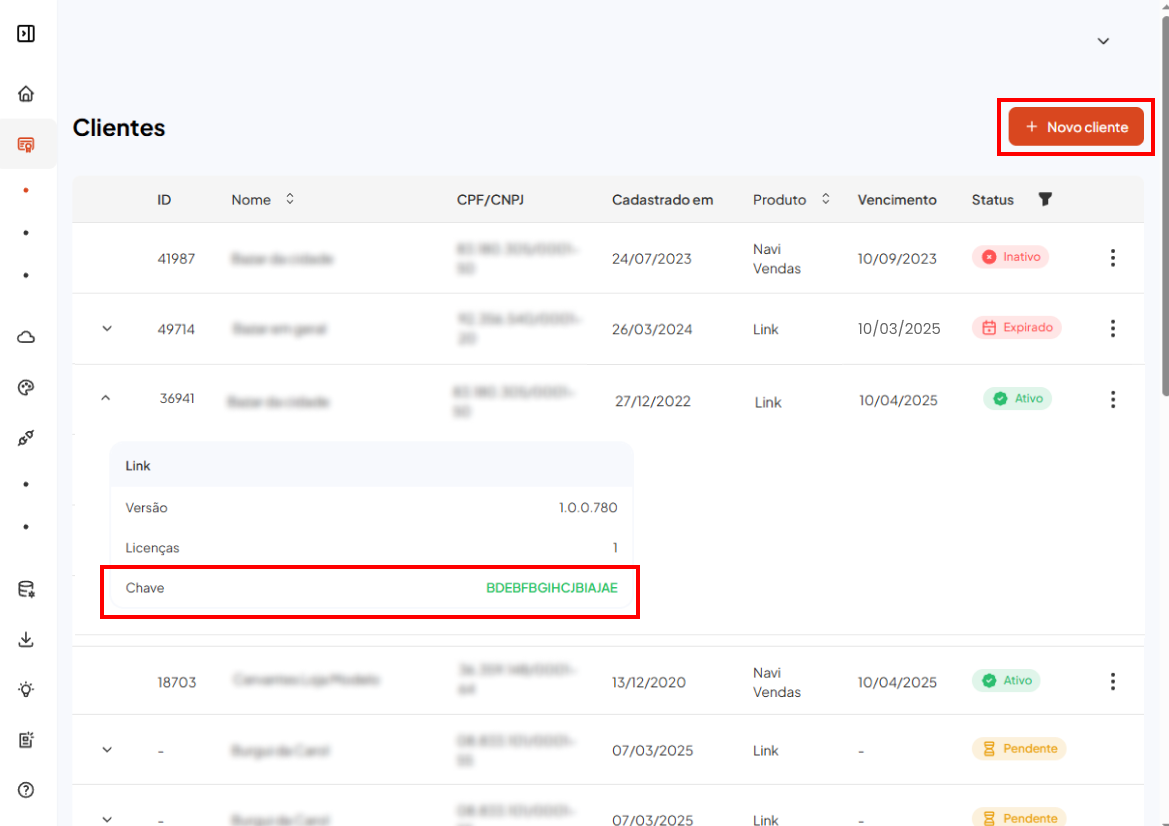Image resolution: width=1169 pixels, height=826 pixels.
Task: Open the lightbulb ideas icon in sidebar
Action: pyautogui.click(x=26, y=690)
